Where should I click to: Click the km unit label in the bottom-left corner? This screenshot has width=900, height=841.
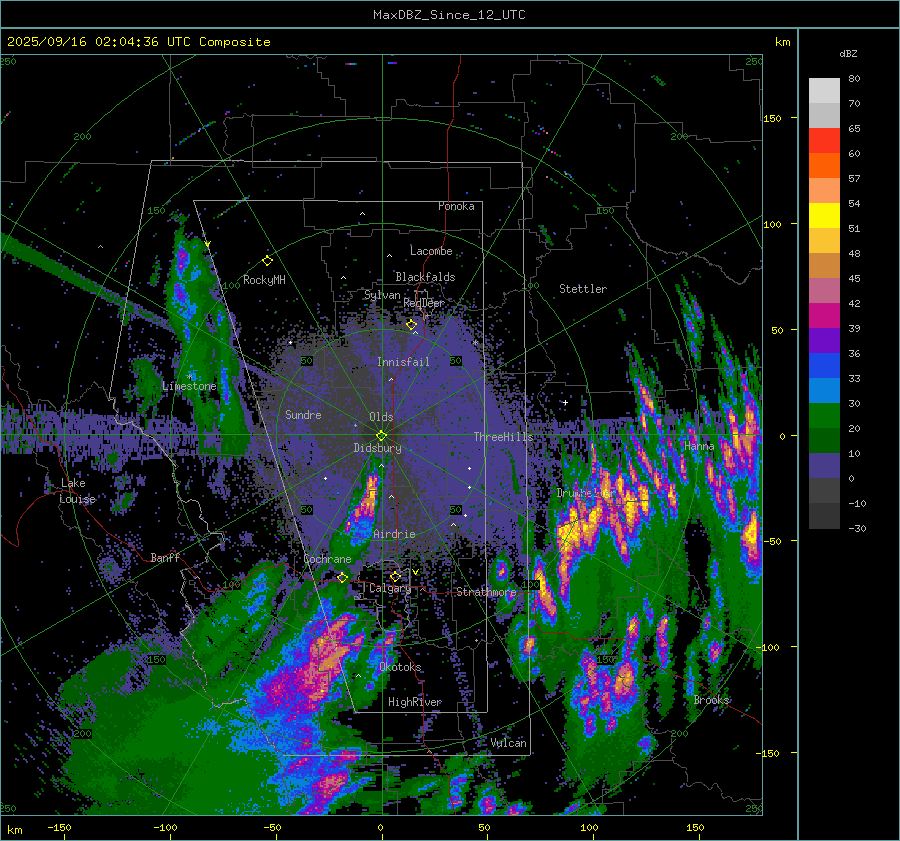pyautogui.click(x=14, y=830)
